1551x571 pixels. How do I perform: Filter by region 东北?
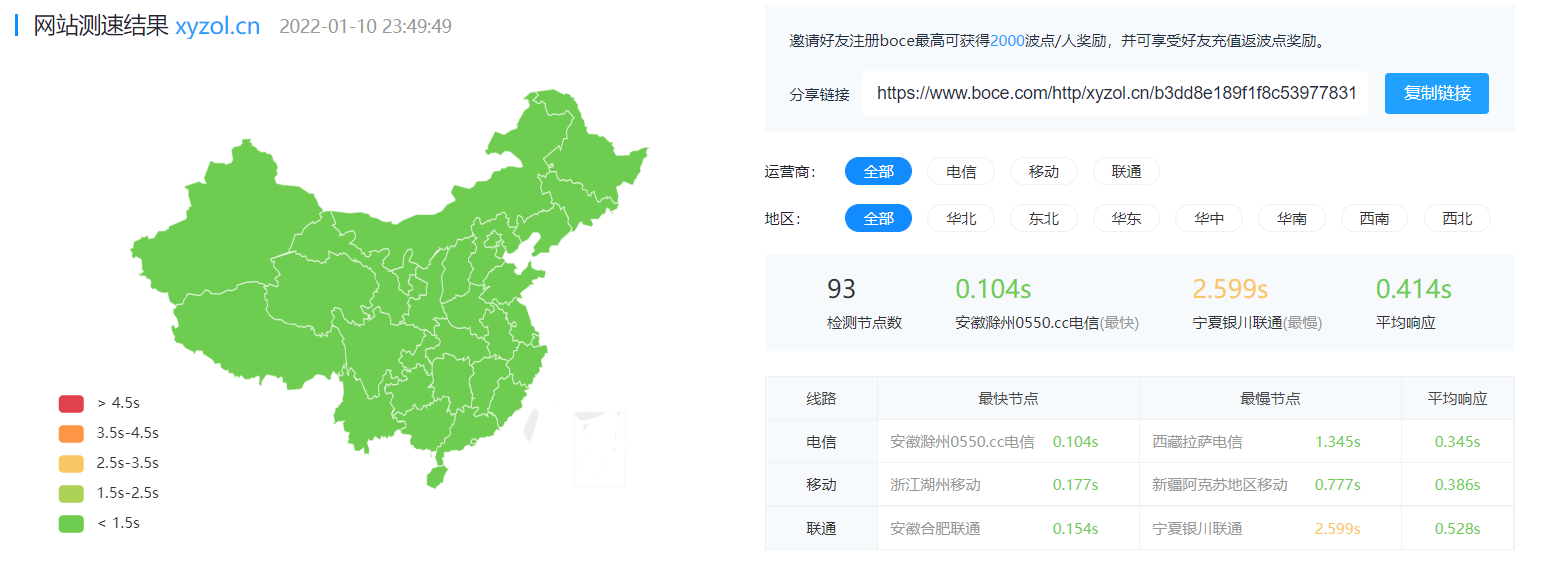tap(1043, 218)
